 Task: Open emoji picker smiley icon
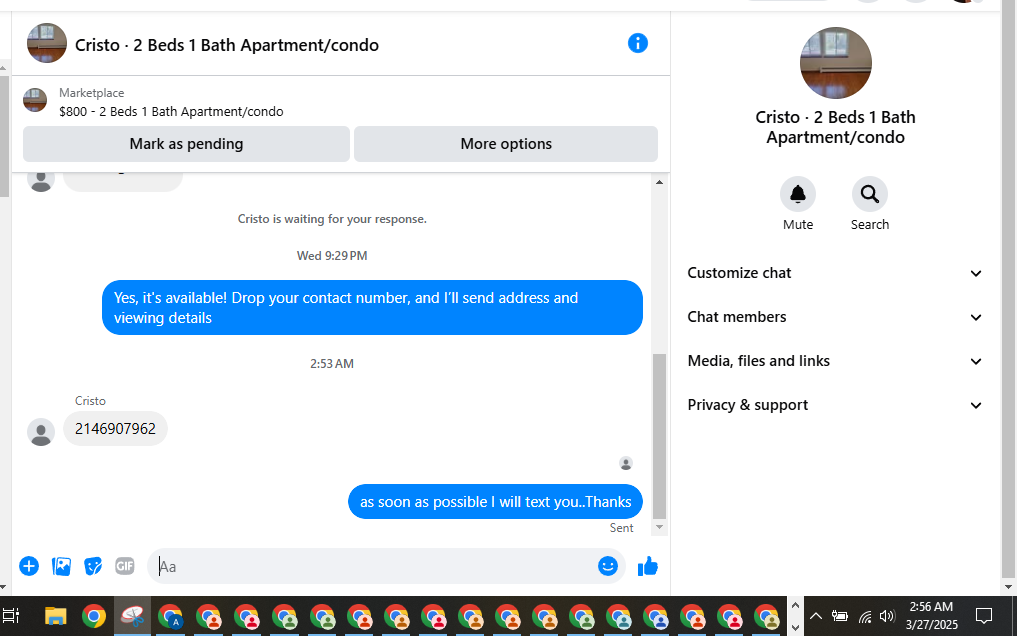pyautogui.click(x=608, y=566)
